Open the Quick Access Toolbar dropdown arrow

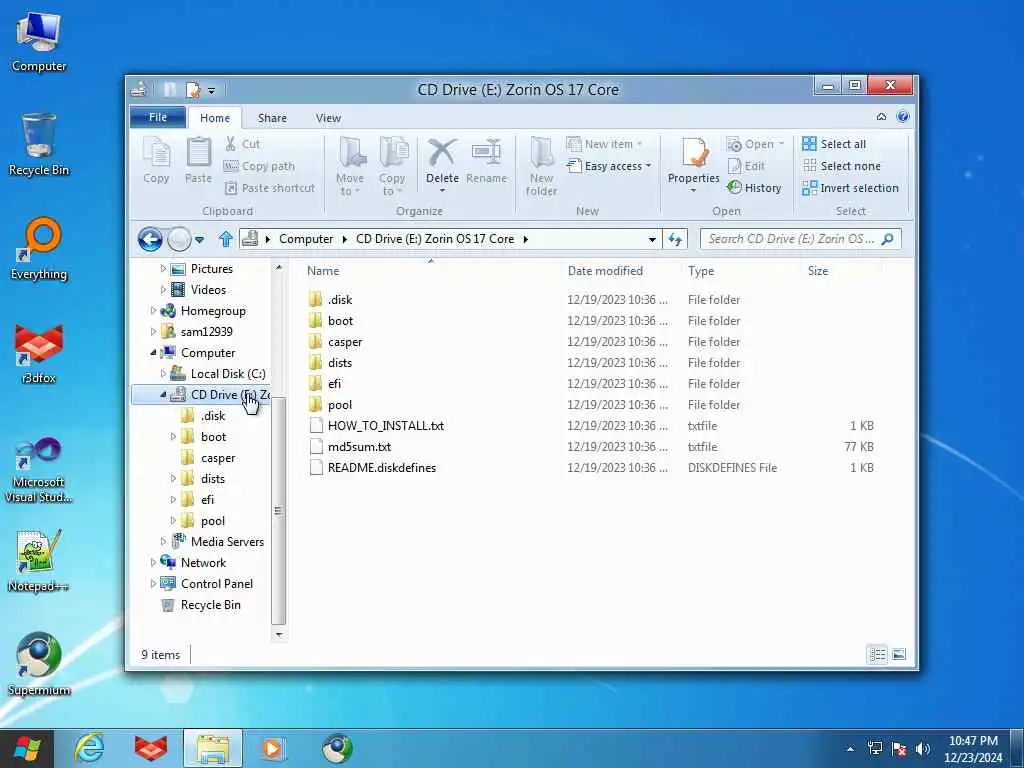[x=211, y=90]
